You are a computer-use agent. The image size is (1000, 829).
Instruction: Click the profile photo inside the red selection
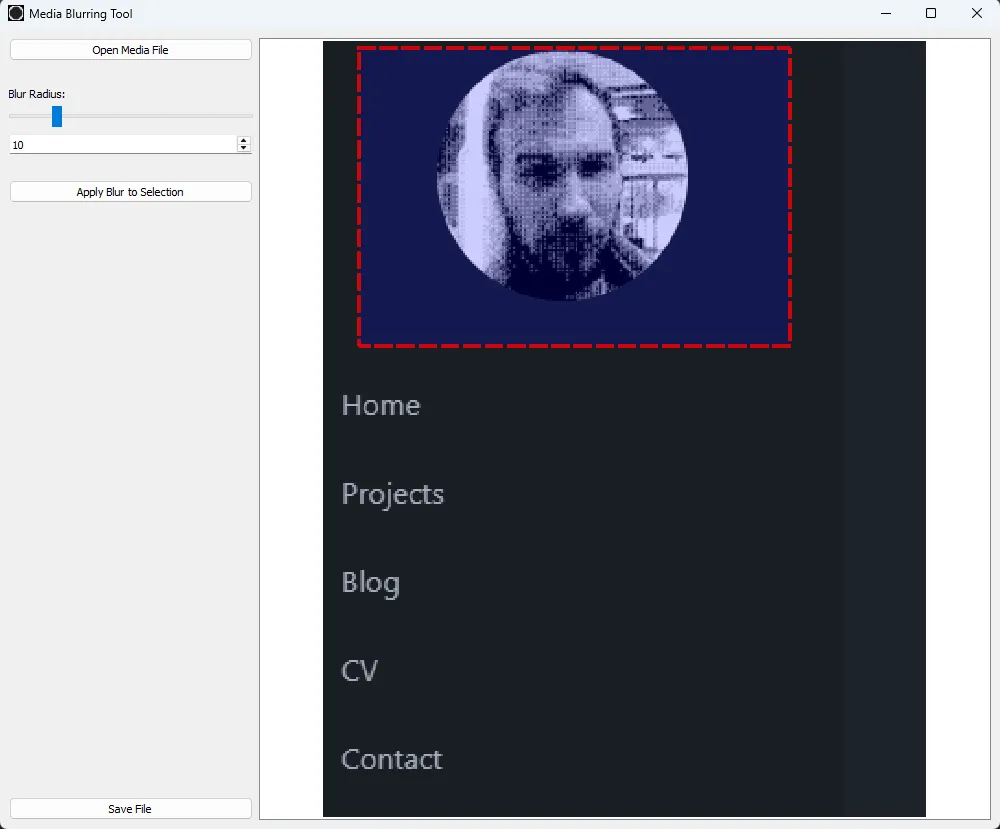coord(562,175)
